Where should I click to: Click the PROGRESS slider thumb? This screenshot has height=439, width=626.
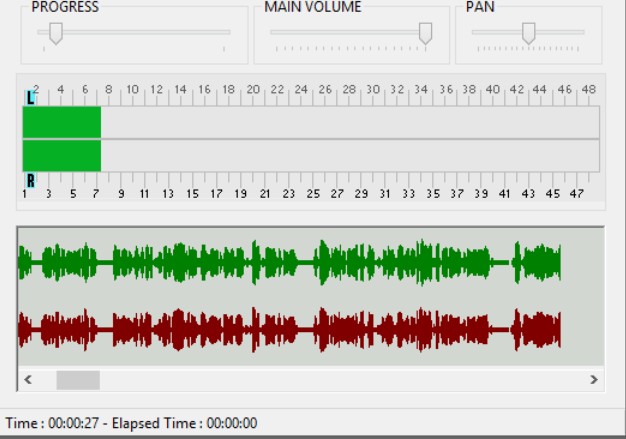pyautogui.click(x=56, y=33)
